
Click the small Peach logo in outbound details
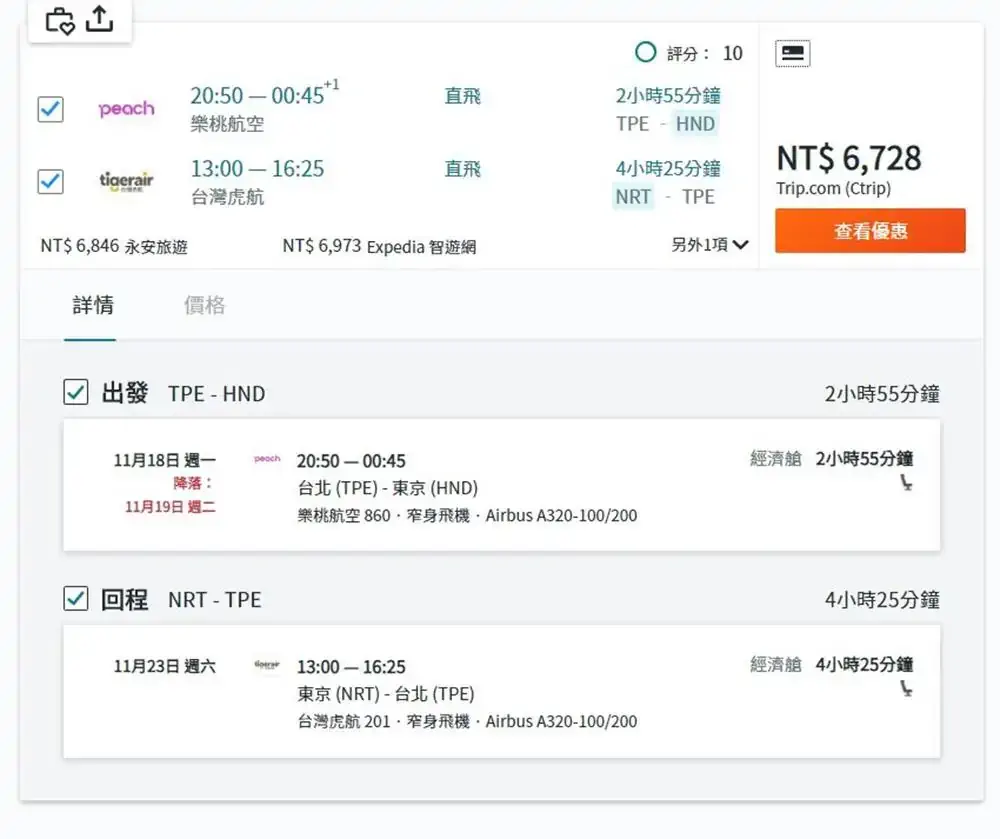point(267,458)
